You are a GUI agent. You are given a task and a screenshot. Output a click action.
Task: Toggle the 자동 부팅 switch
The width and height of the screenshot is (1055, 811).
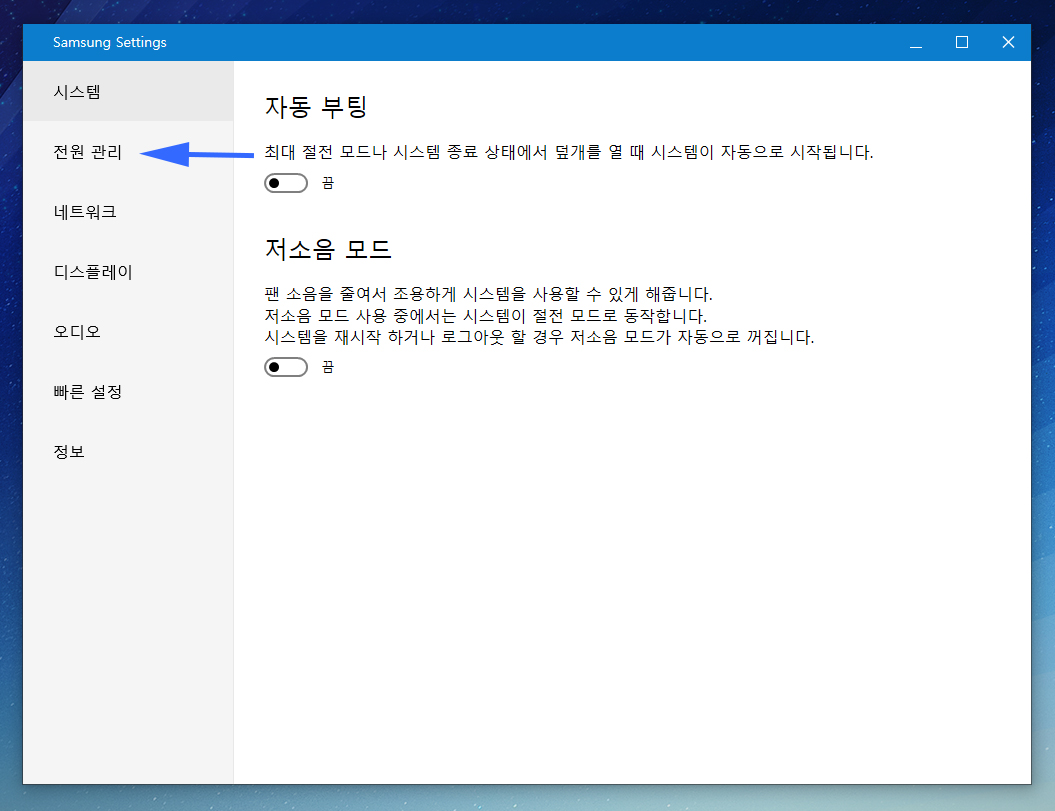click(286, 183)
